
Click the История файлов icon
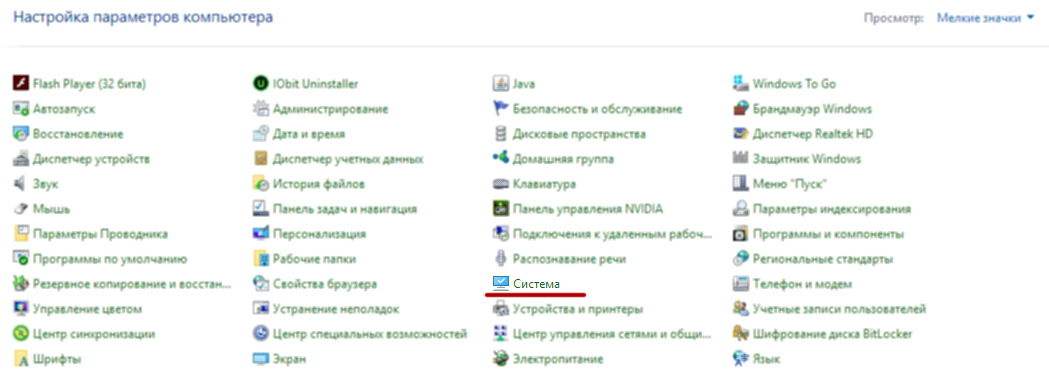(260, 183)
